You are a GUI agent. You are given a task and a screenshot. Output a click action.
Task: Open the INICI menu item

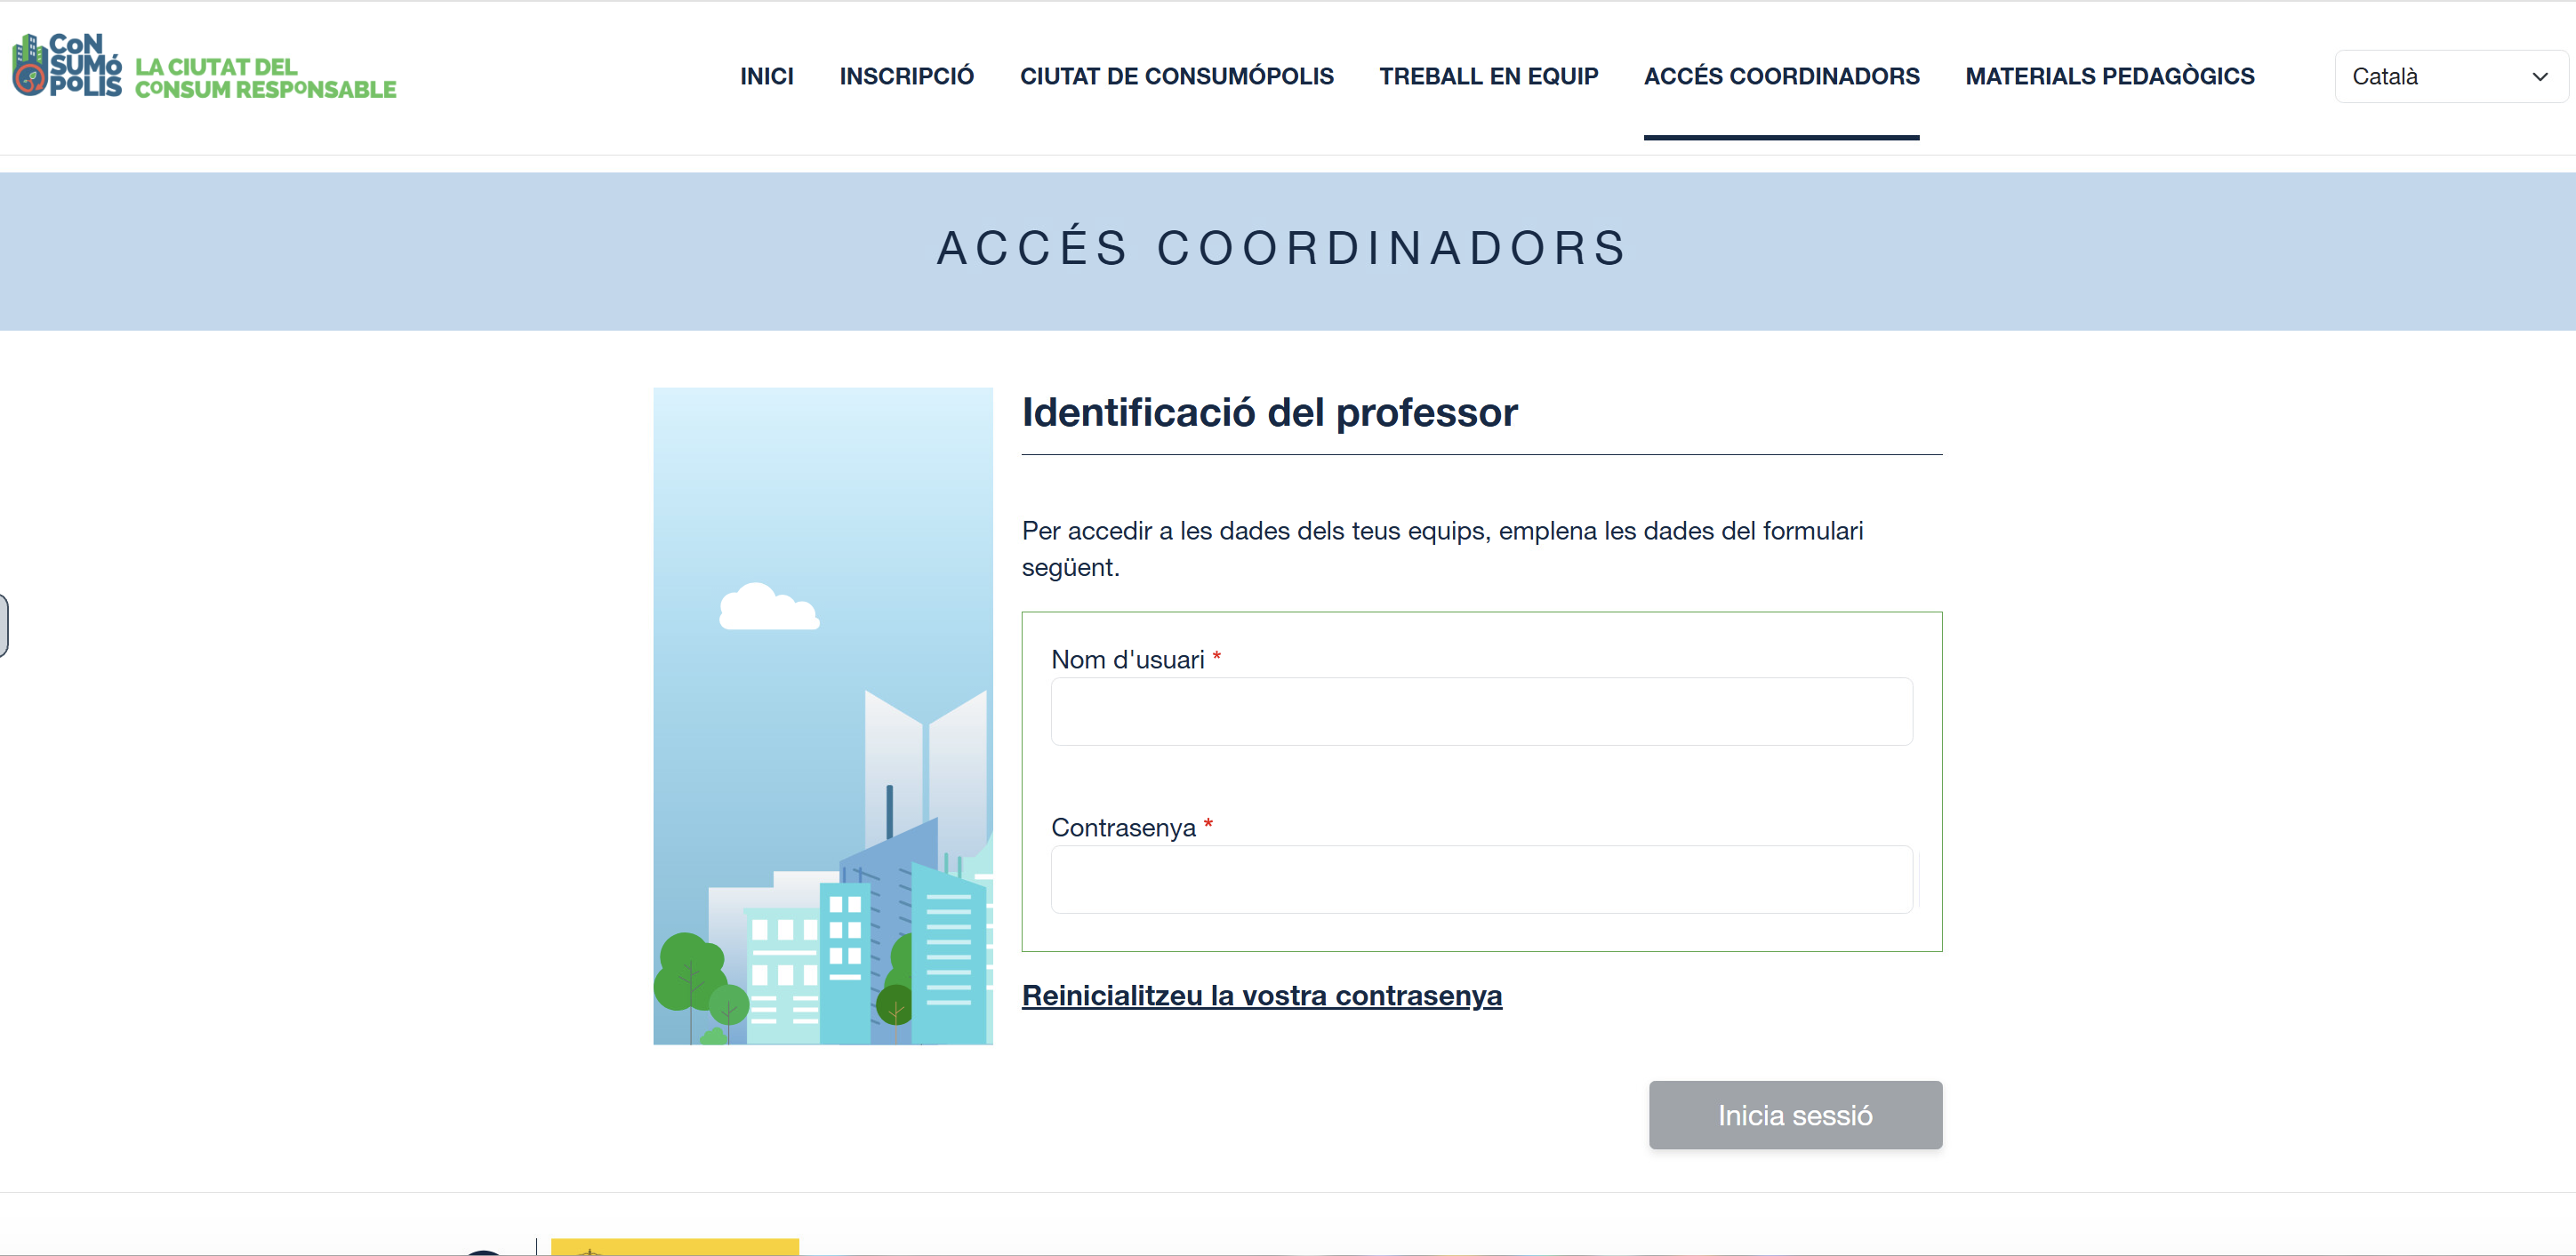coord(766,76)
